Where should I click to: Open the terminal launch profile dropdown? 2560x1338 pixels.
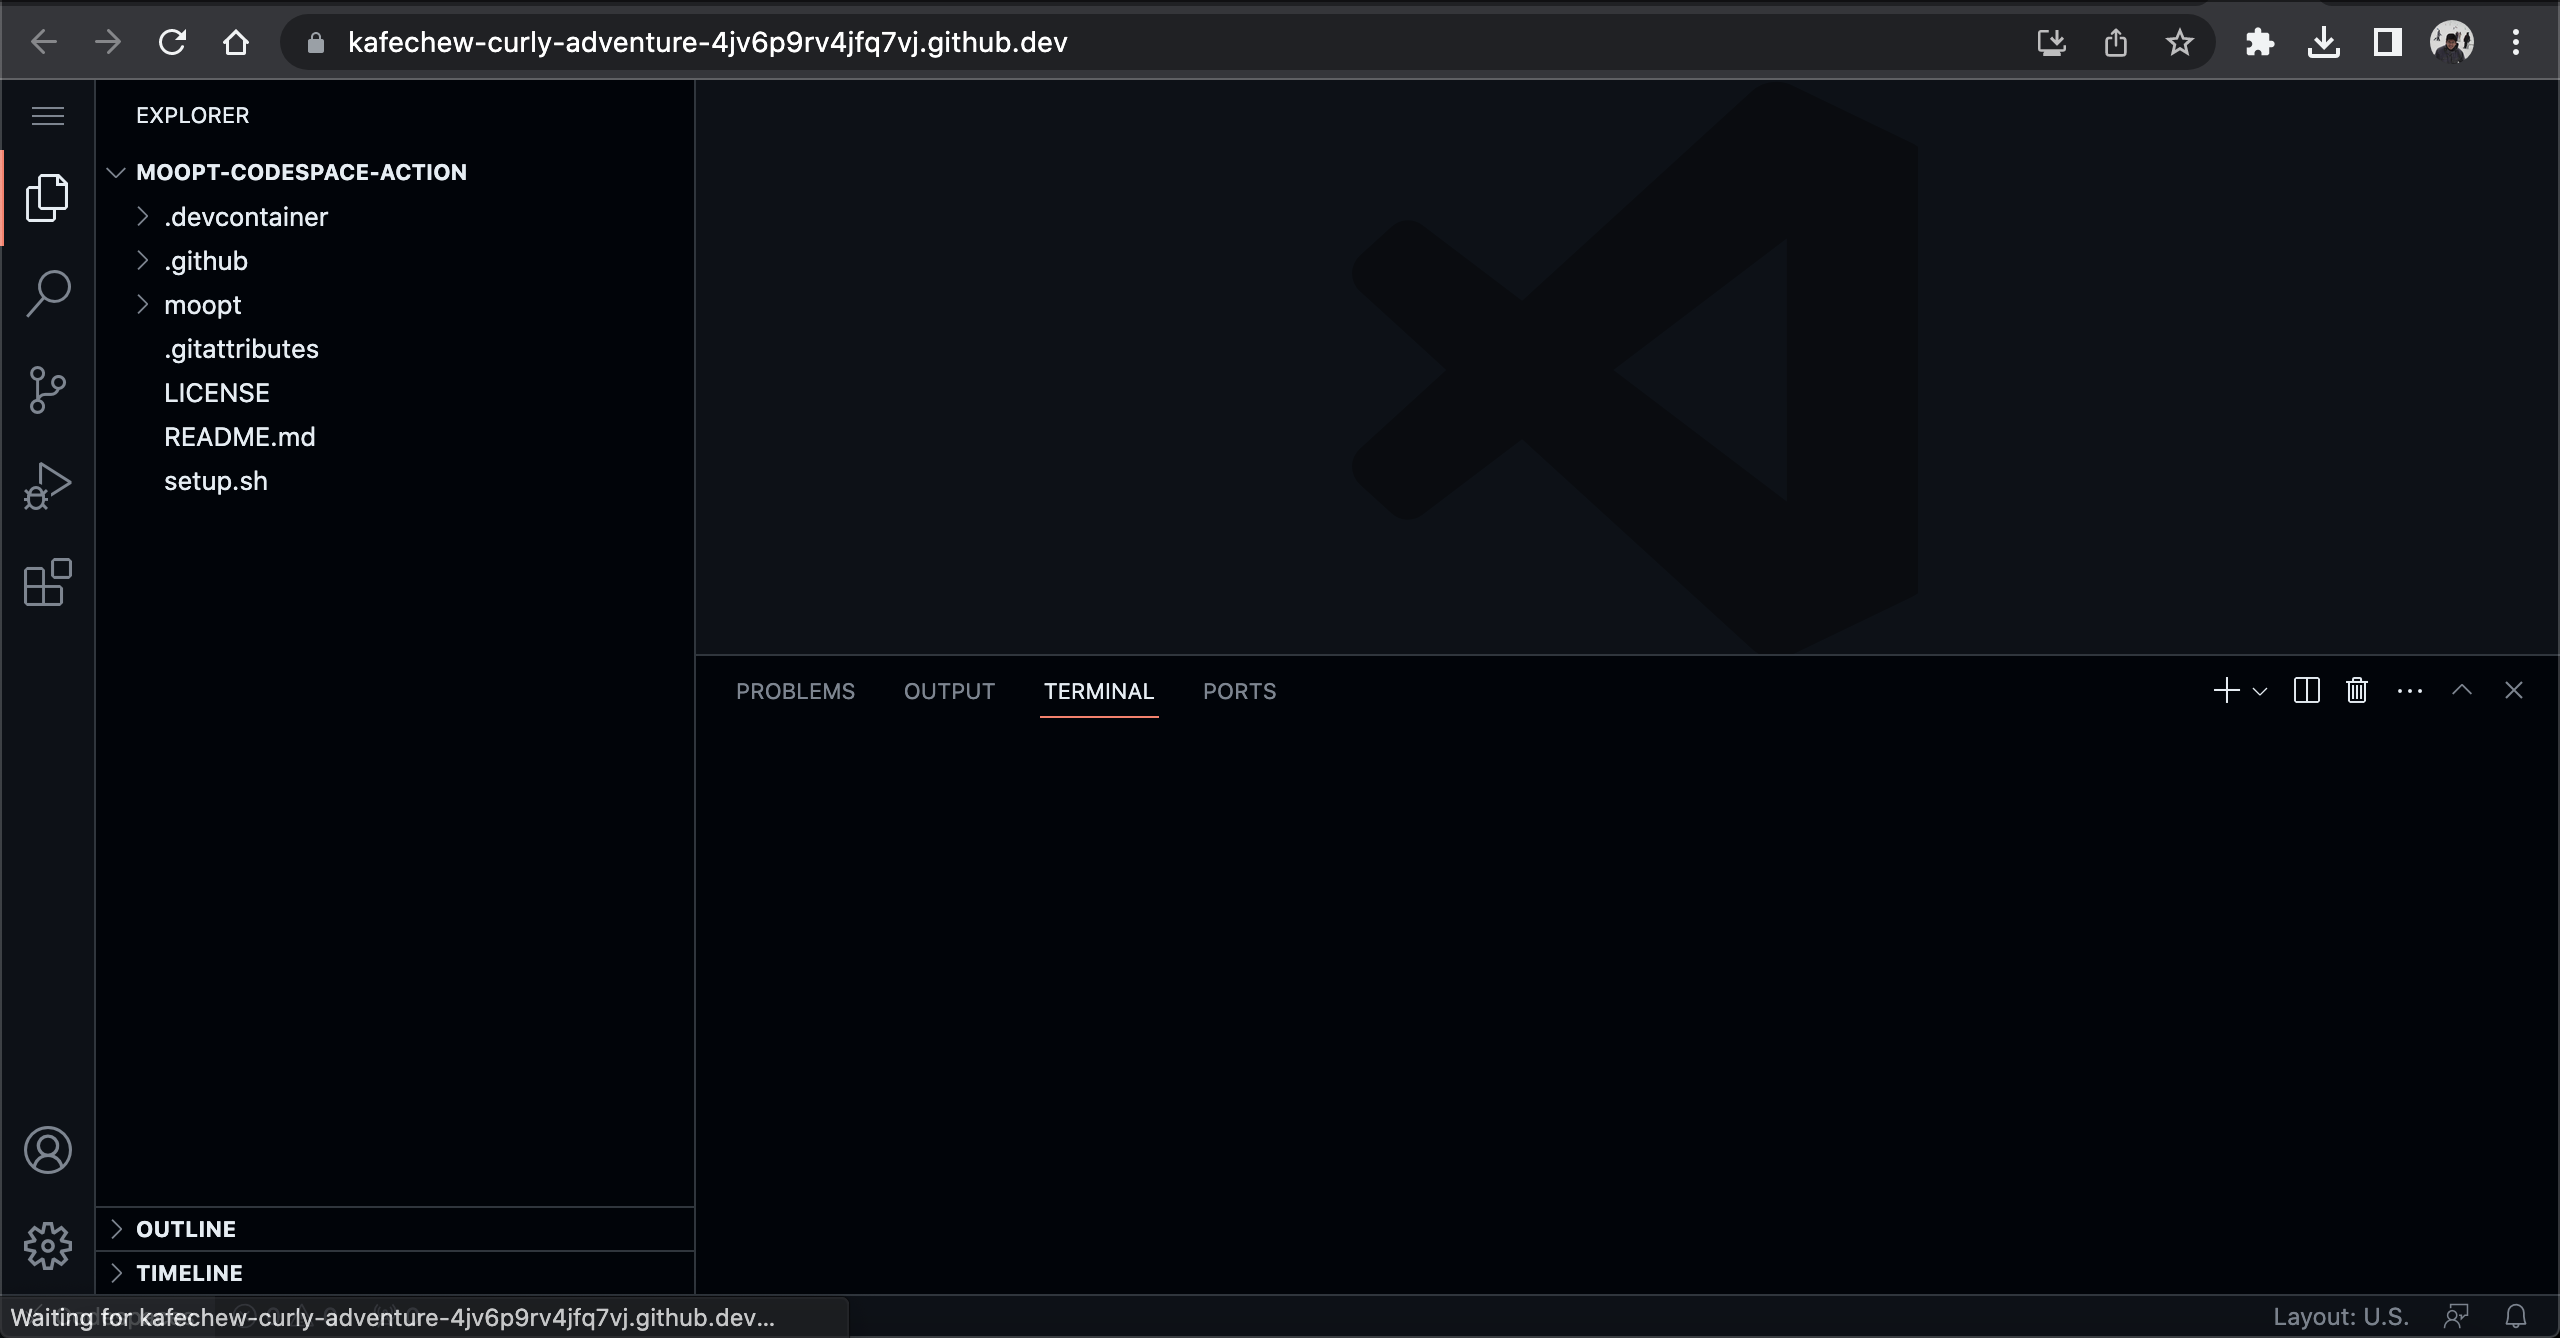pos(2260,690)
